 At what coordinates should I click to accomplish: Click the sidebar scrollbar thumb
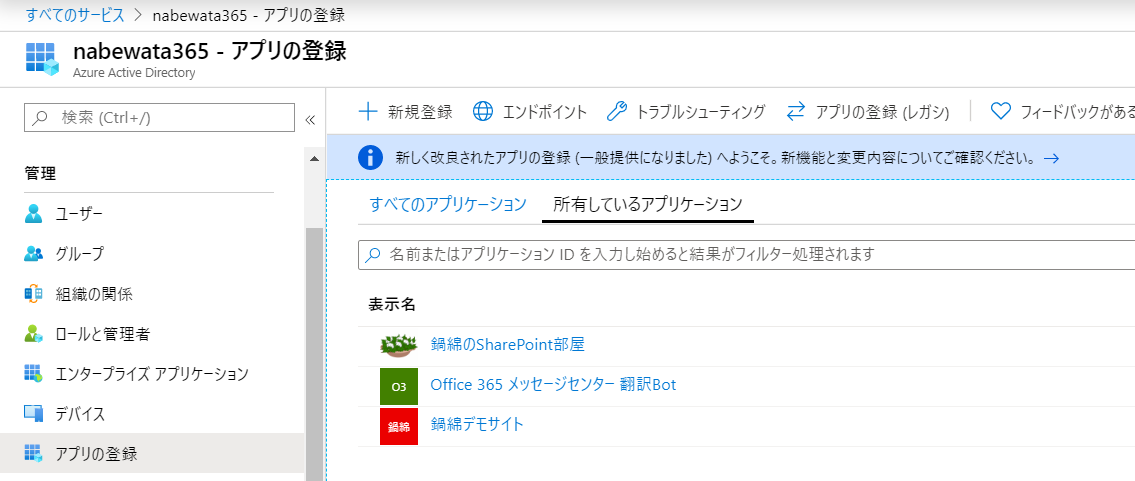click(313, 354)
